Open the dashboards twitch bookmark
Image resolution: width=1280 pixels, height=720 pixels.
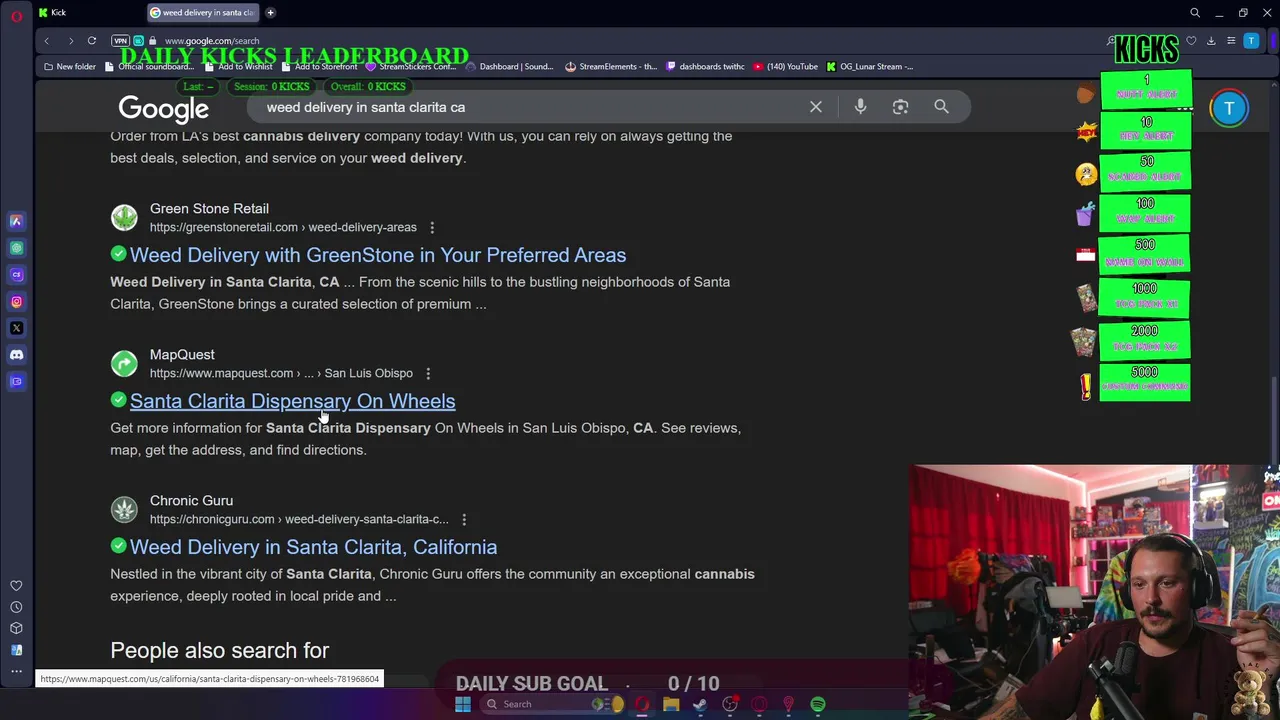pos(705,67)
